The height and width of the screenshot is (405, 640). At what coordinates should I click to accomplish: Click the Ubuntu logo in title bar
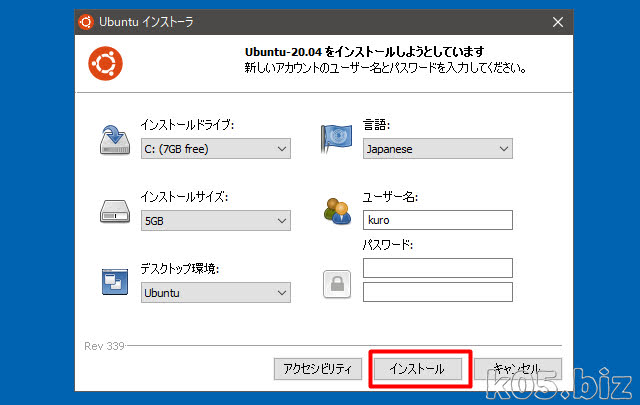86,22
